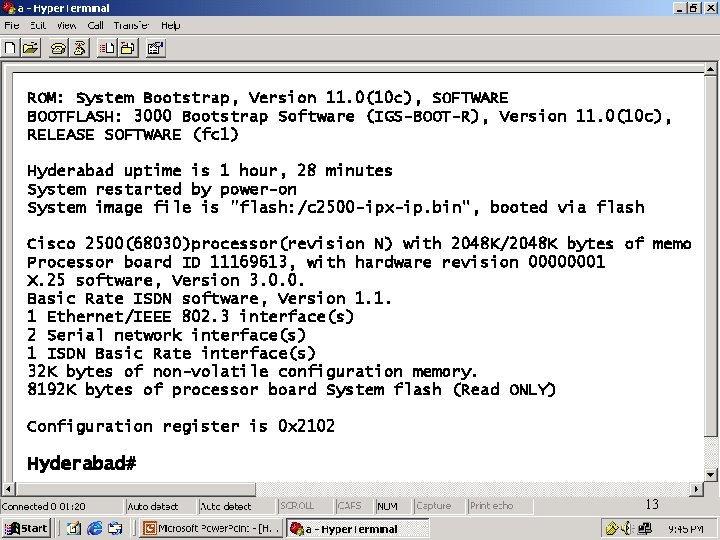This screenshot has height=540, width=720.
Task: Click the '32K bytes of non-volatile' line
Action: click(x=252, y=371)
